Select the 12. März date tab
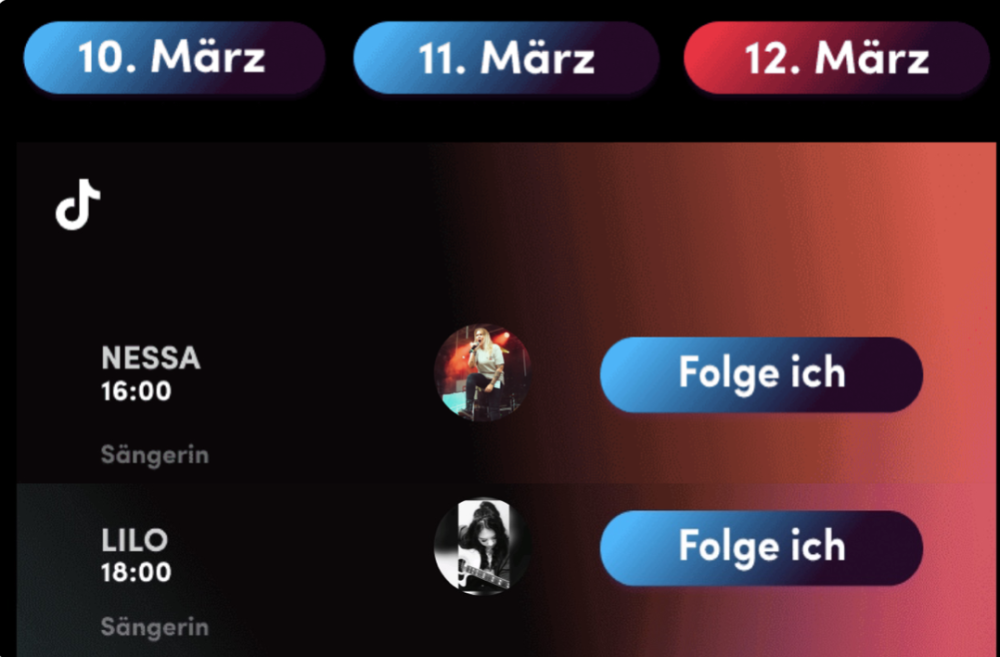This screenshot has width=1000, height=657. click(836, 57)
